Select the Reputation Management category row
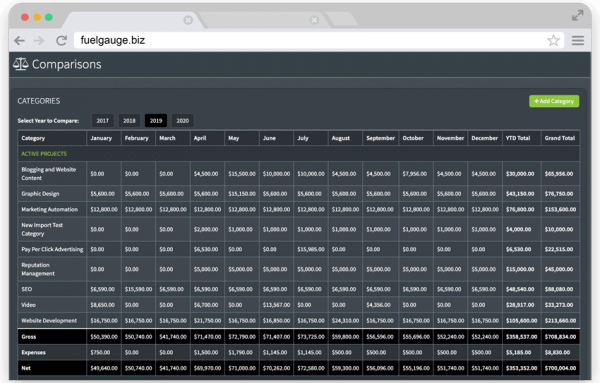This screenshot has height=383, width=600. (x=298, y=269)
